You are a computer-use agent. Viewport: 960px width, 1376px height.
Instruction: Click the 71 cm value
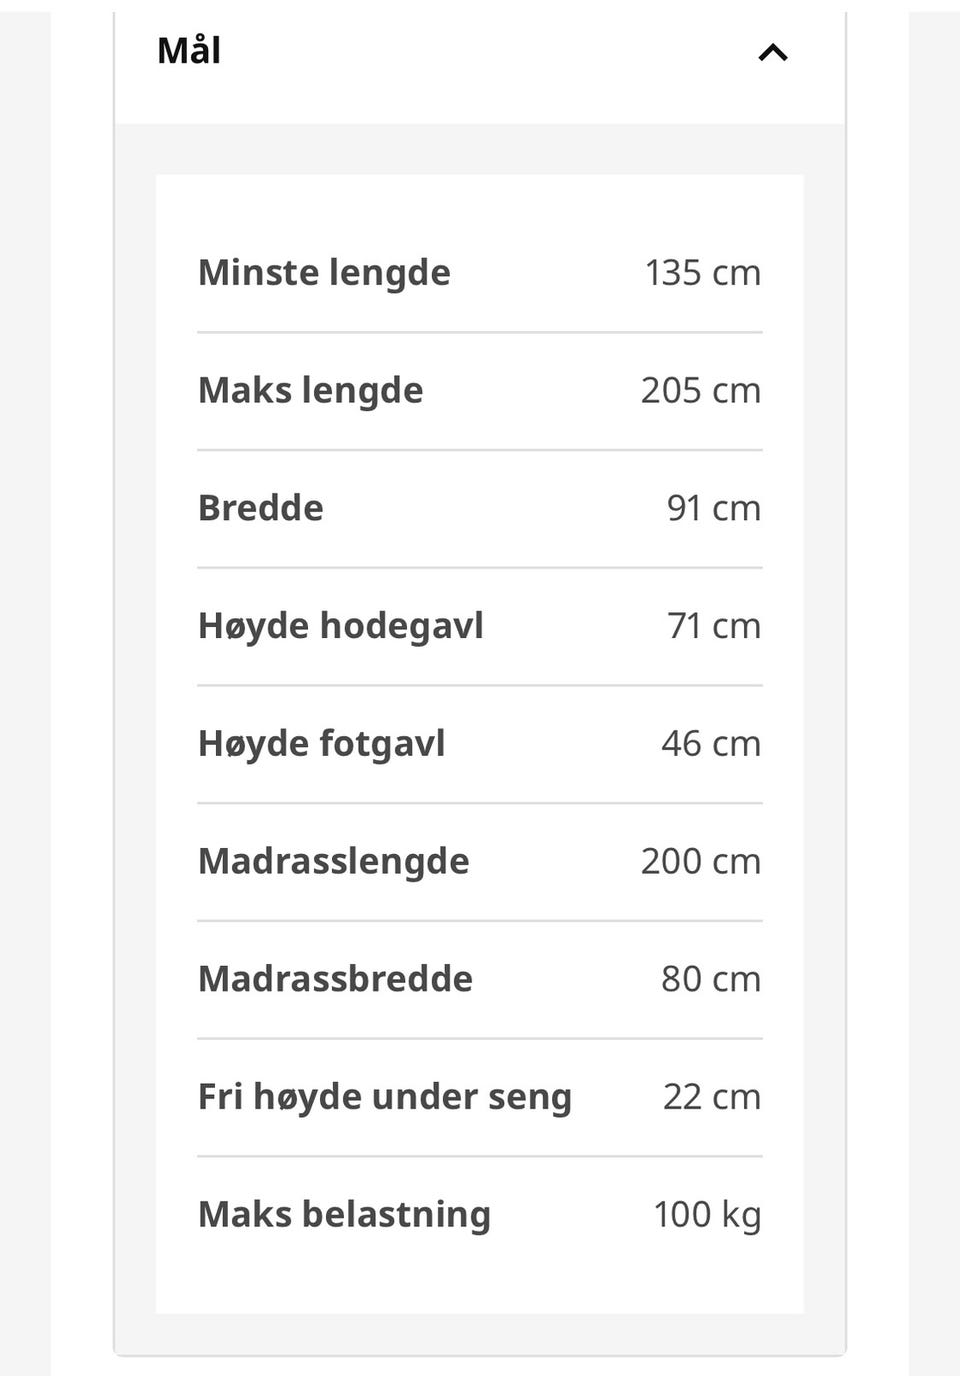click(714, 626)
